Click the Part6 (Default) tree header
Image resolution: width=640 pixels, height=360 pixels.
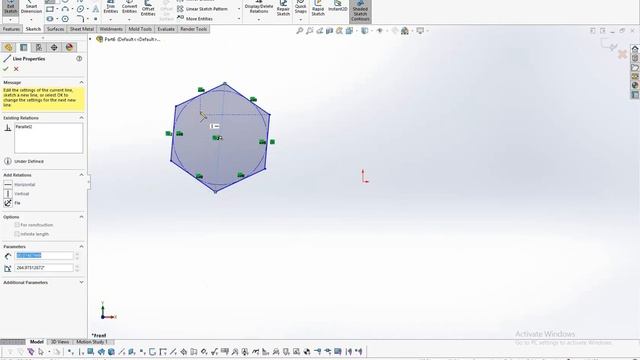tap(128, 39)
